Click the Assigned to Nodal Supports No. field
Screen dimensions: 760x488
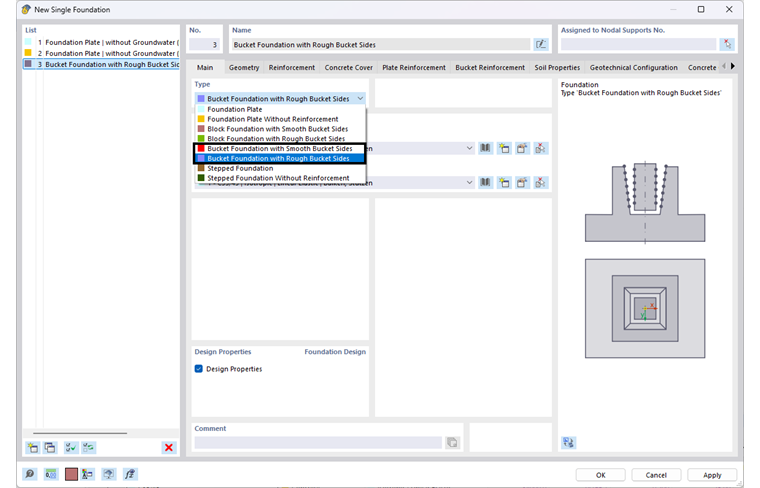click(638, 45)
